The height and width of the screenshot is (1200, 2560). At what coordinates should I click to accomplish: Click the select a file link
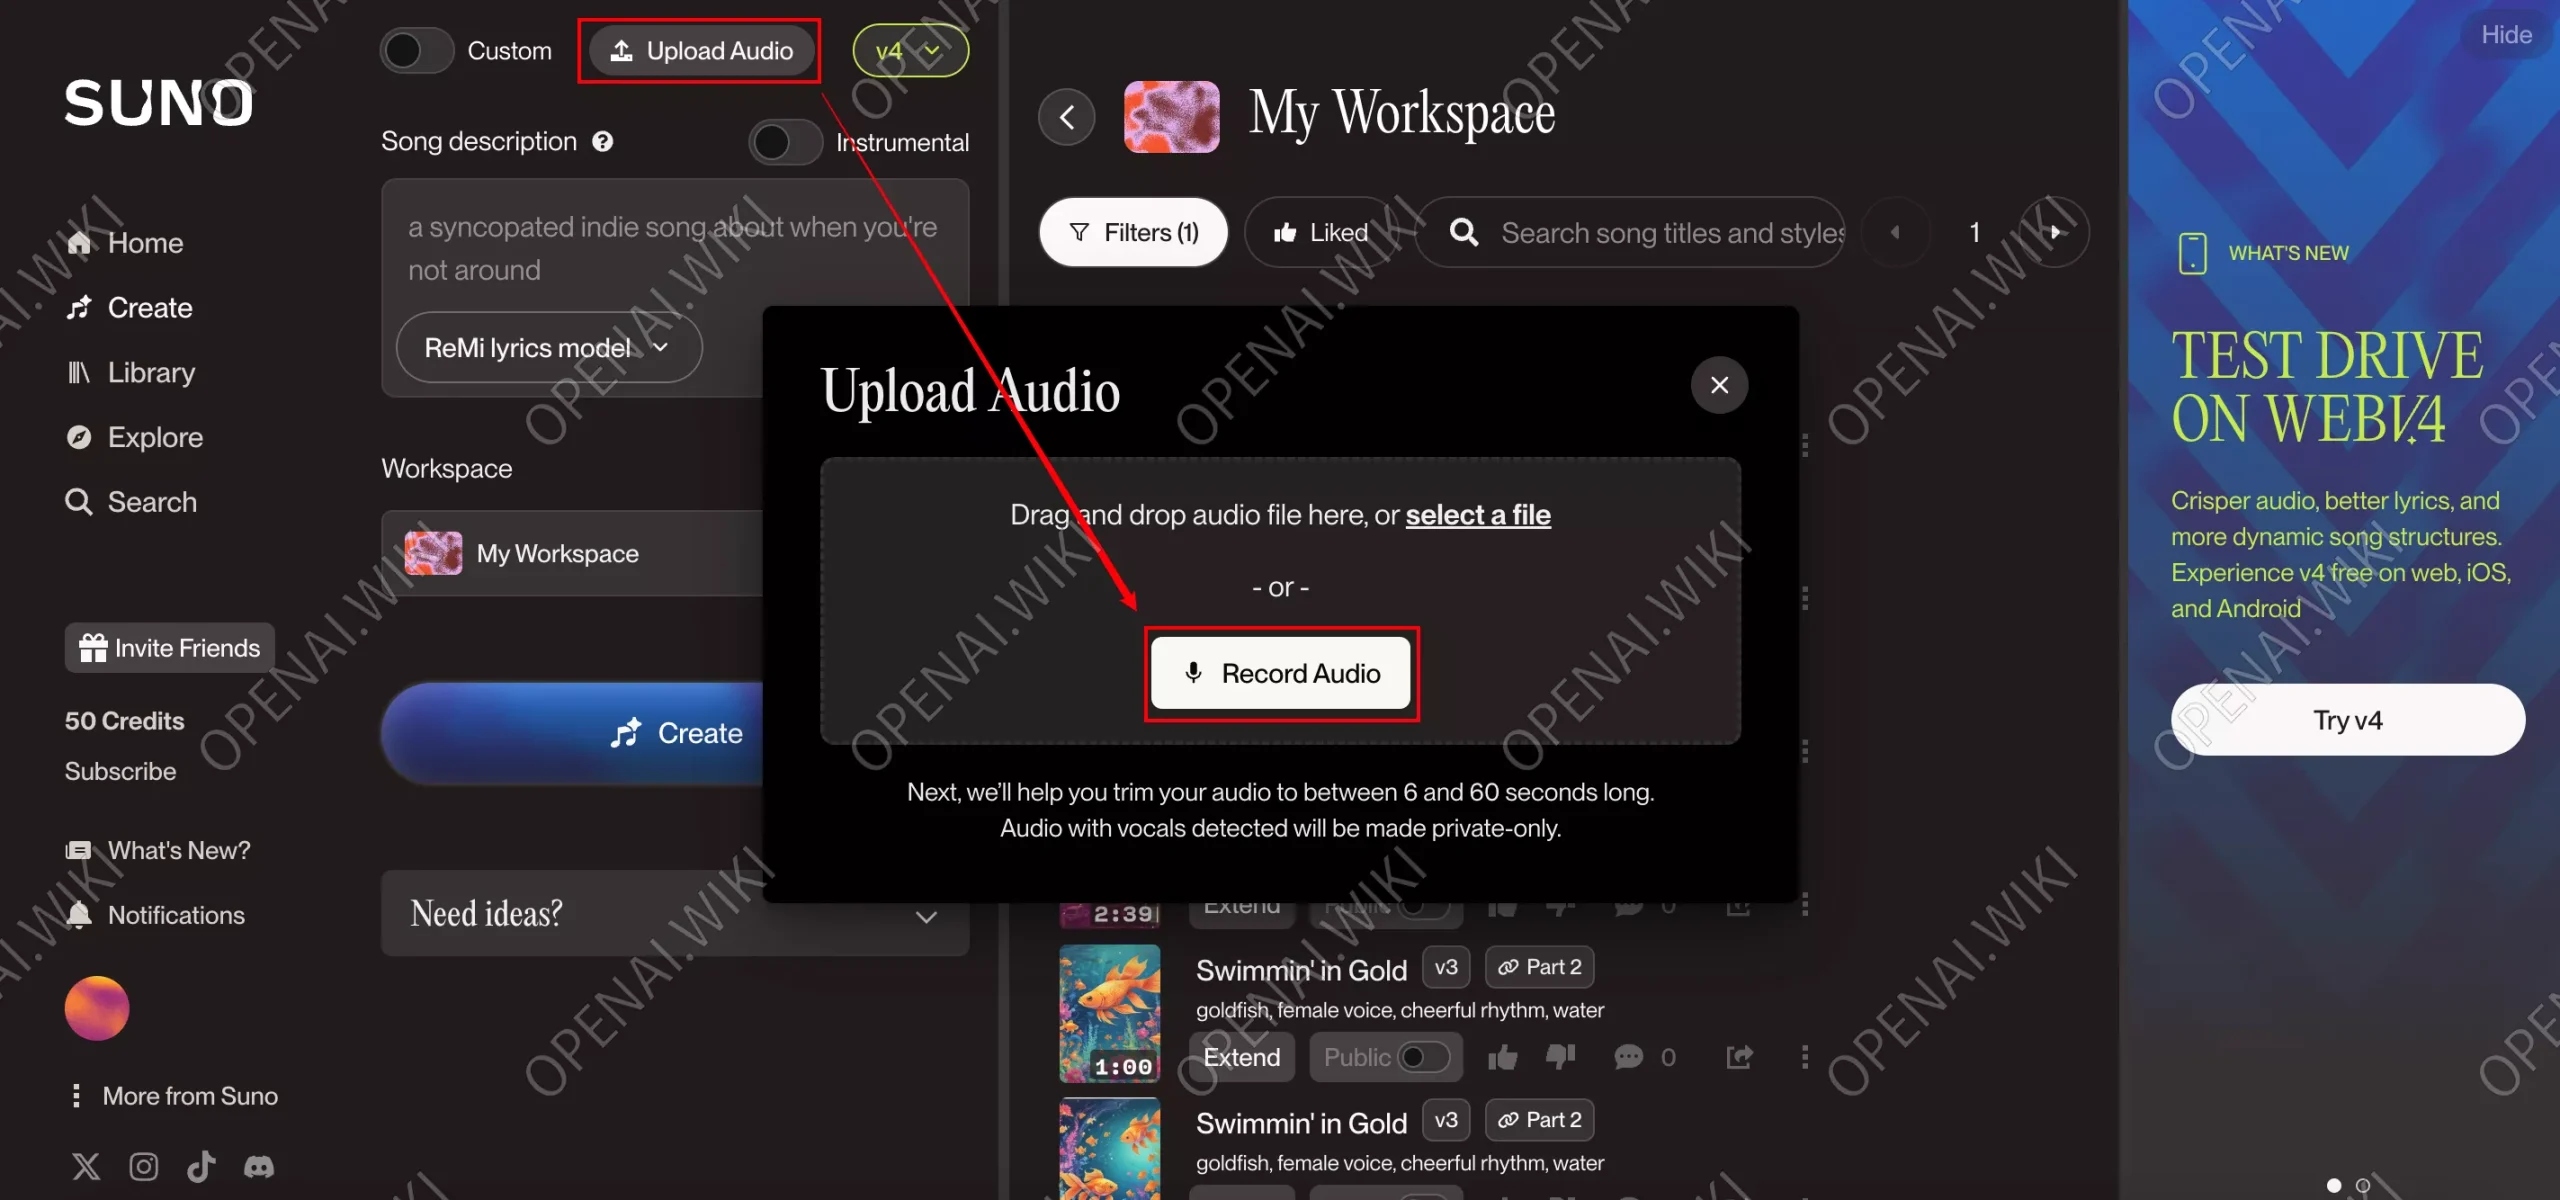coord(1478,515)
